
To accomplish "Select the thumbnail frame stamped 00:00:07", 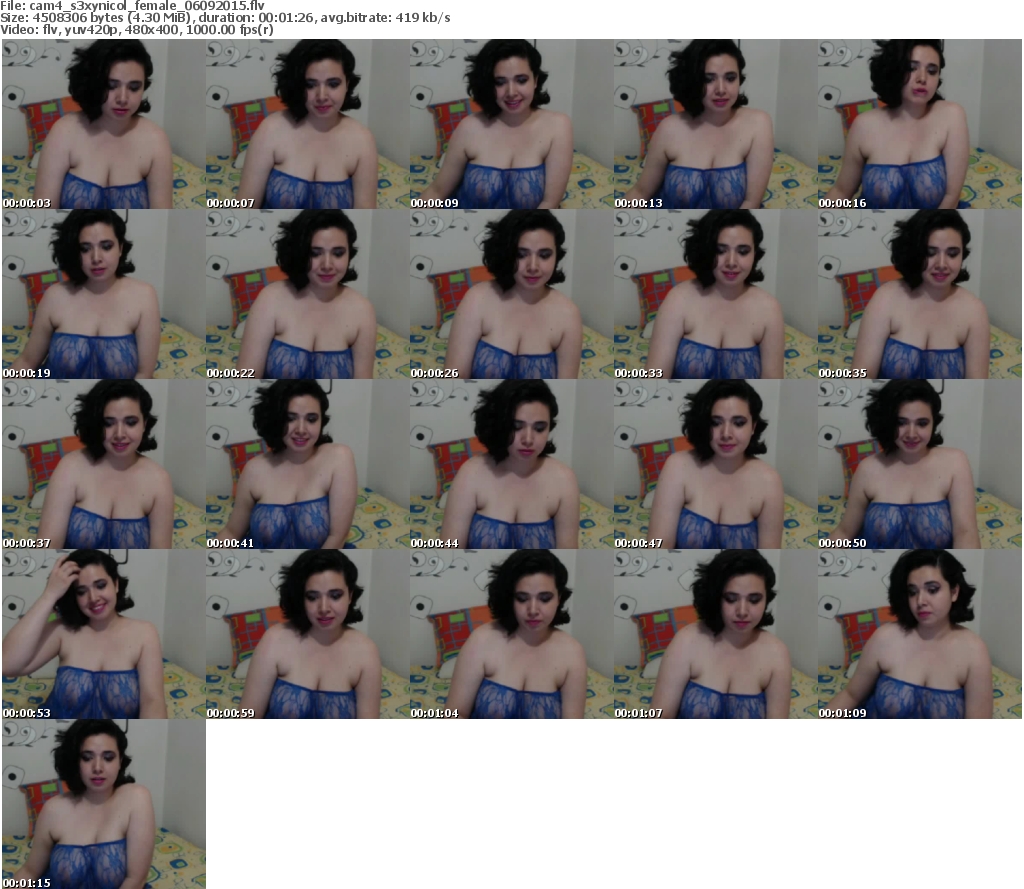I will 308,124.
